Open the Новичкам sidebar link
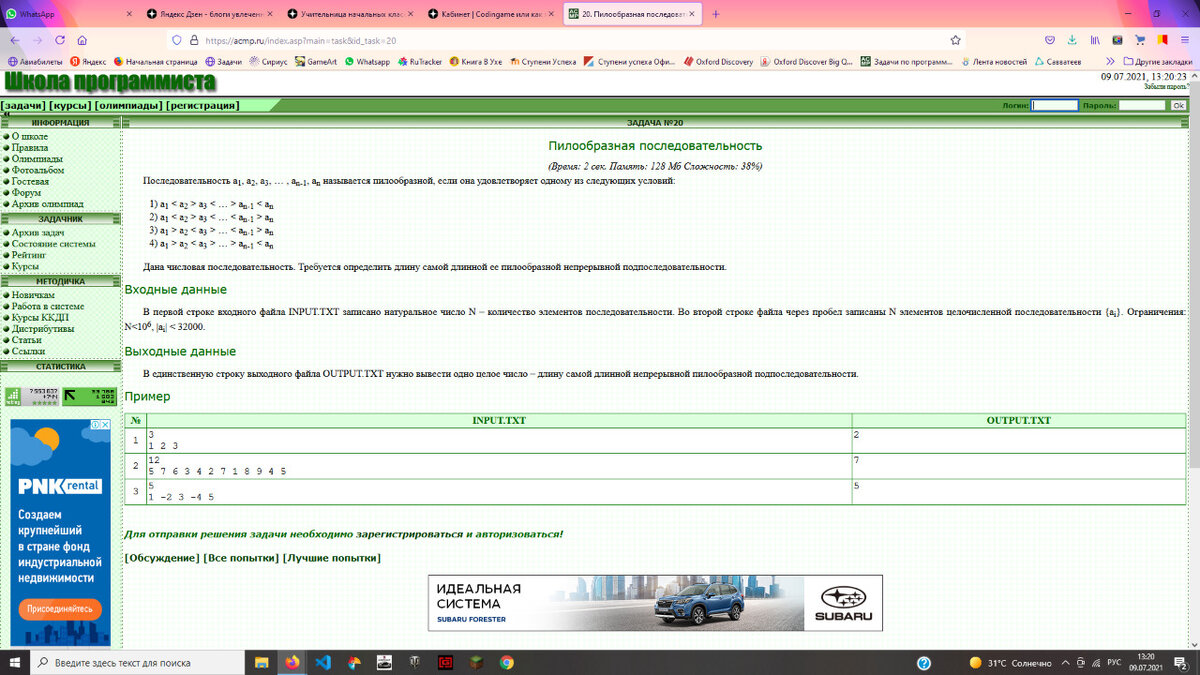Viewport: 1200px width, 675px height. tap(33, 295)
